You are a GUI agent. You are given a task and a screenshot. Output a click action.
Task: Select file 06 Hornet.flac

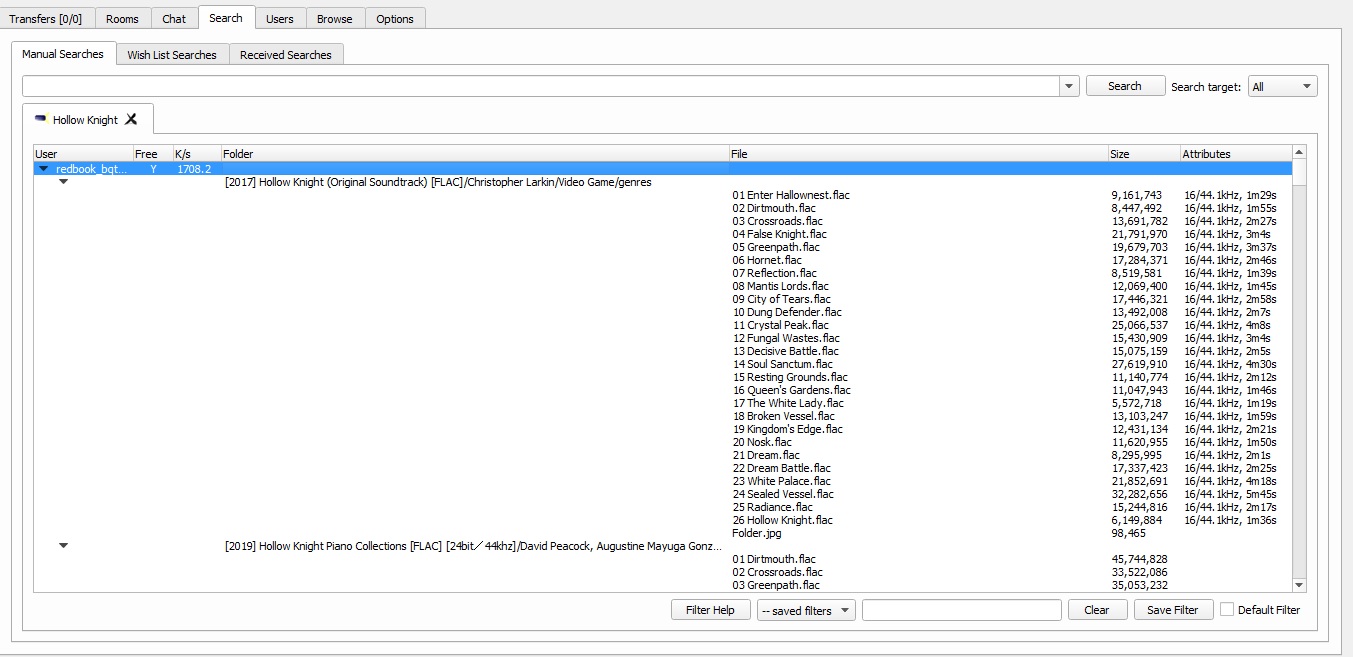767,260
